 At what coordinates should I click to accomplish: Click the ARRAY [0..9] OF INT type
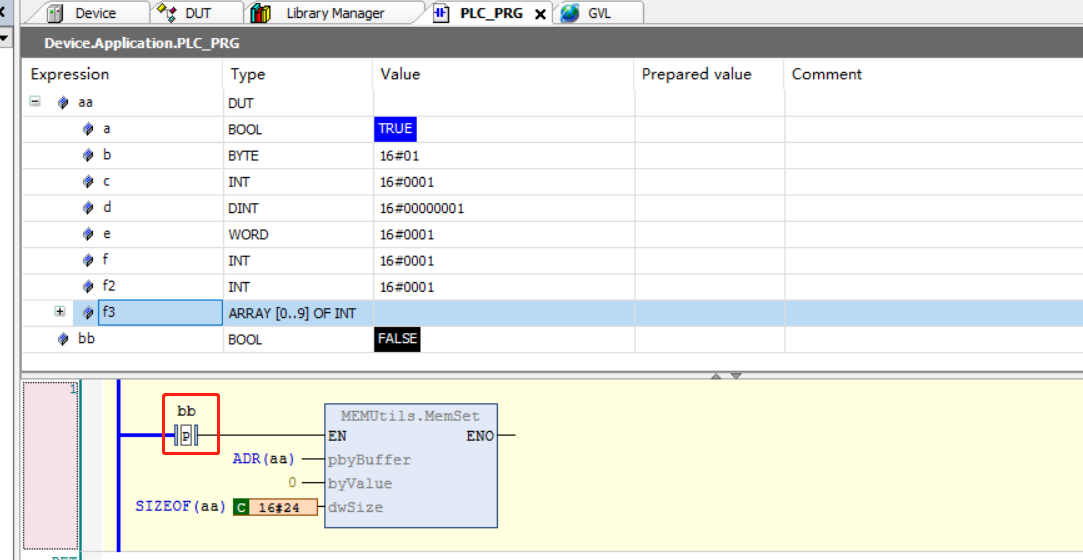pyautogui.click(x=292, y=313)
